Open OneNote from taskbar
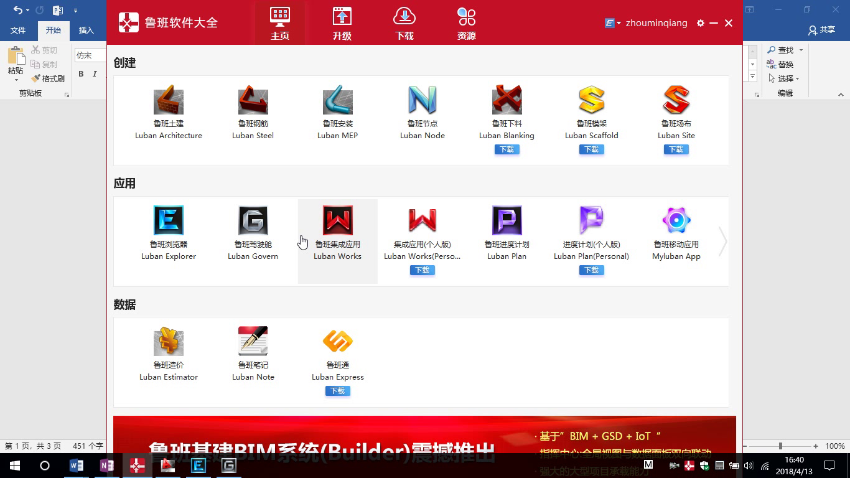The height and width of the screenshot is (478, 850). click(107, 466)
